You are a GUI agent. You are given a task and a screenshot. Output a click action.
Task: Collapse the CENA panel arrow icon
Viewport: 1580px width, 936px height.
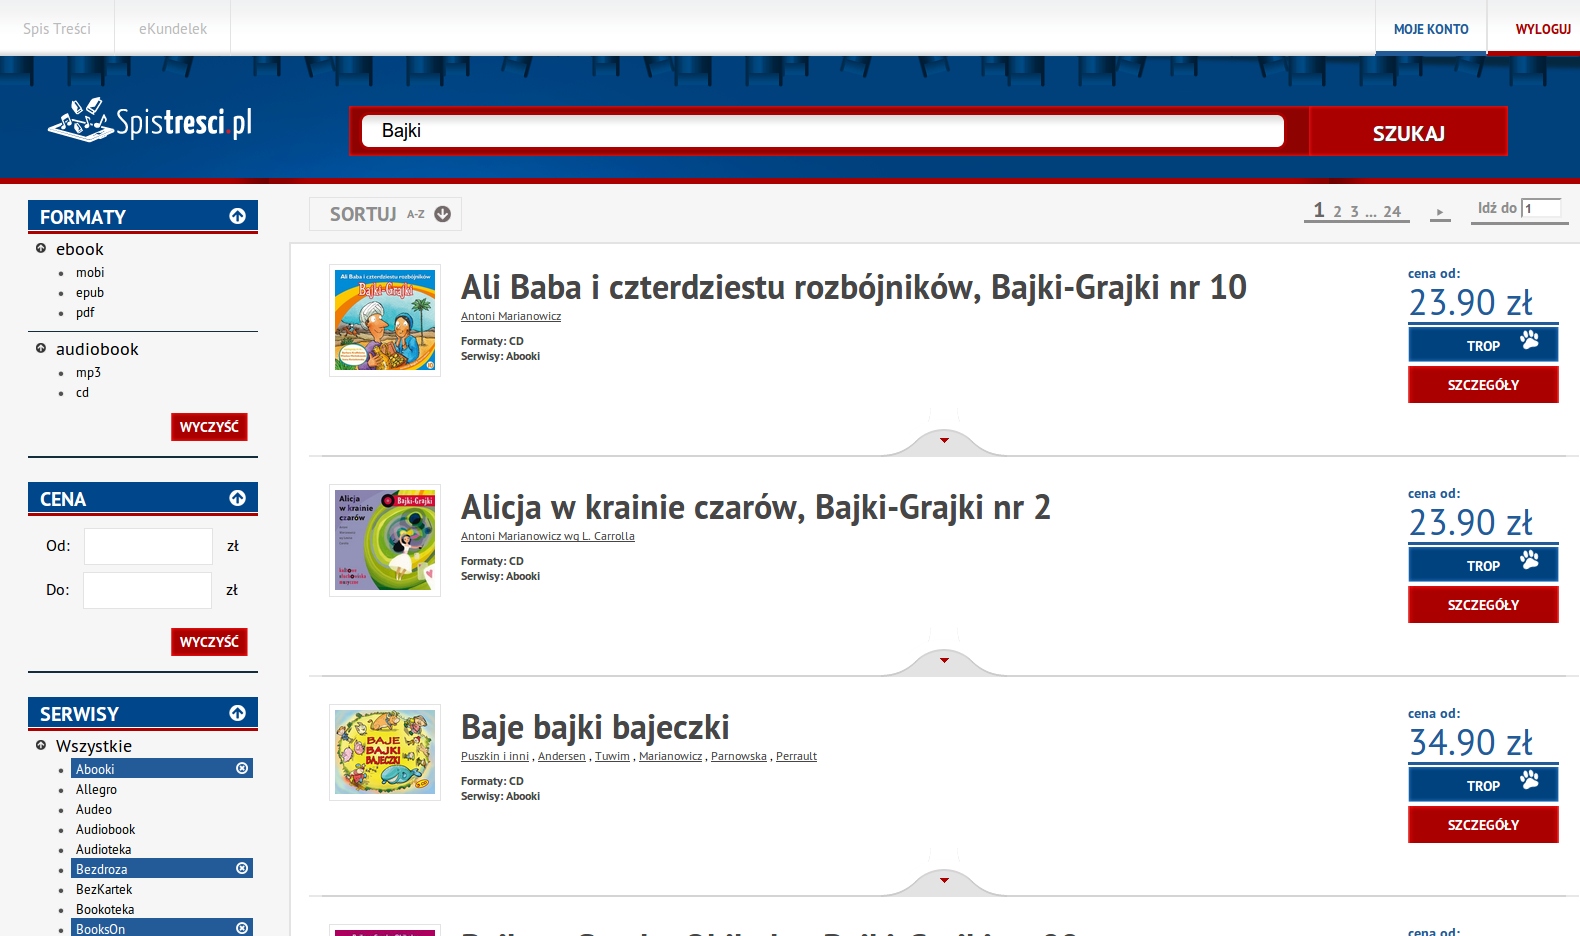[237, 498]
